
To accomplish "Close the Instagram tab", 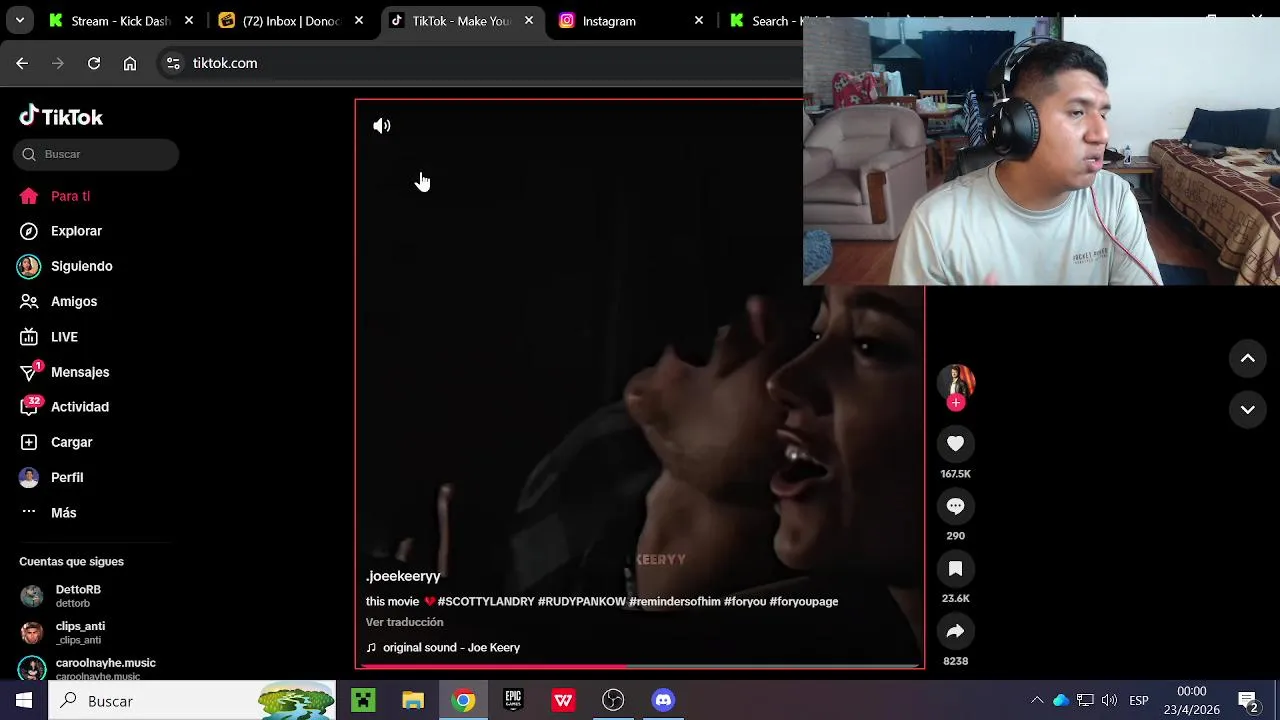I will [699, 20].
